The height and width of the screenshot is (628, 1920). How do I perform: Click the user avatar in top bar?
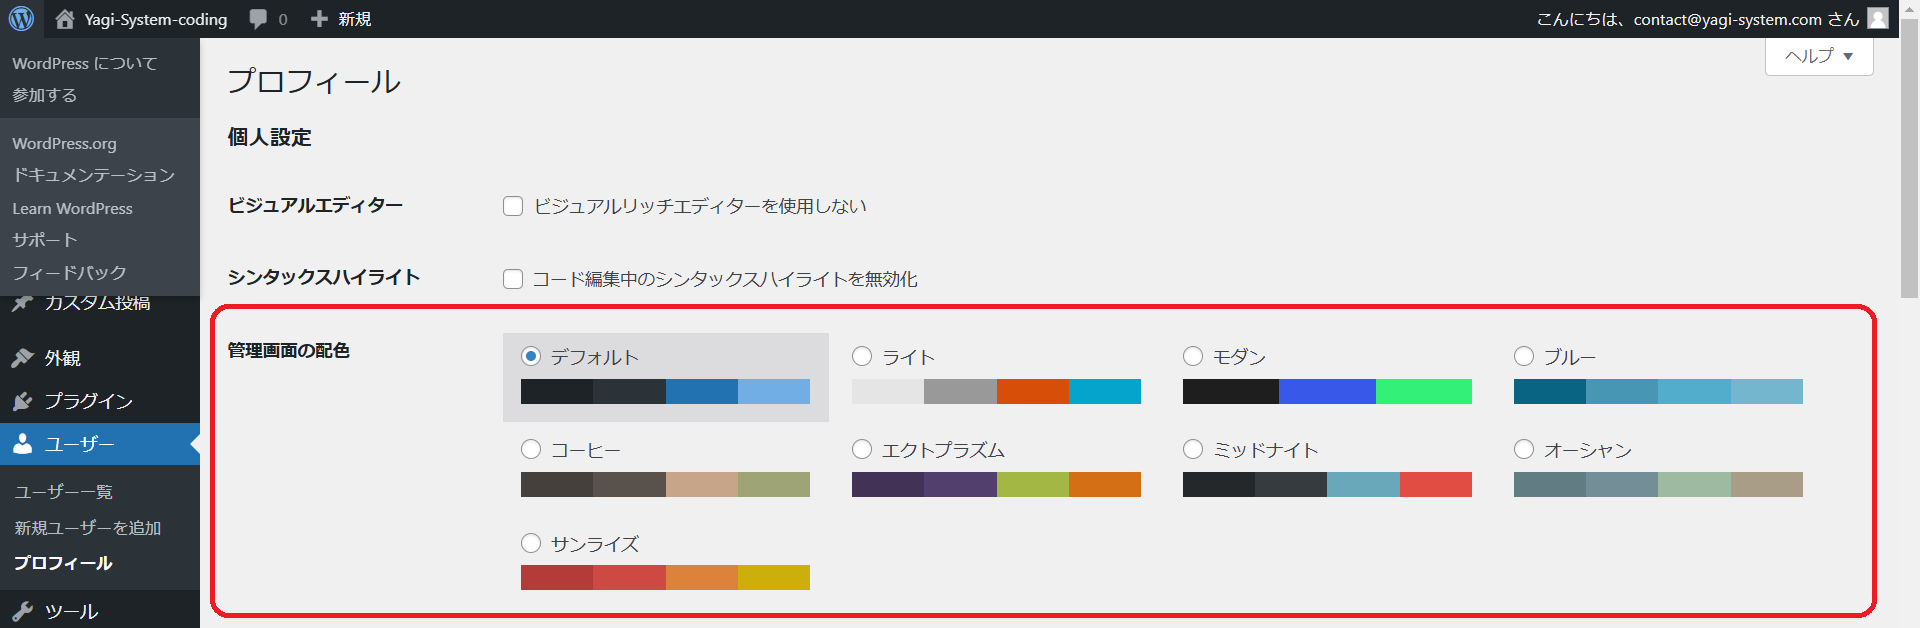1878,19
